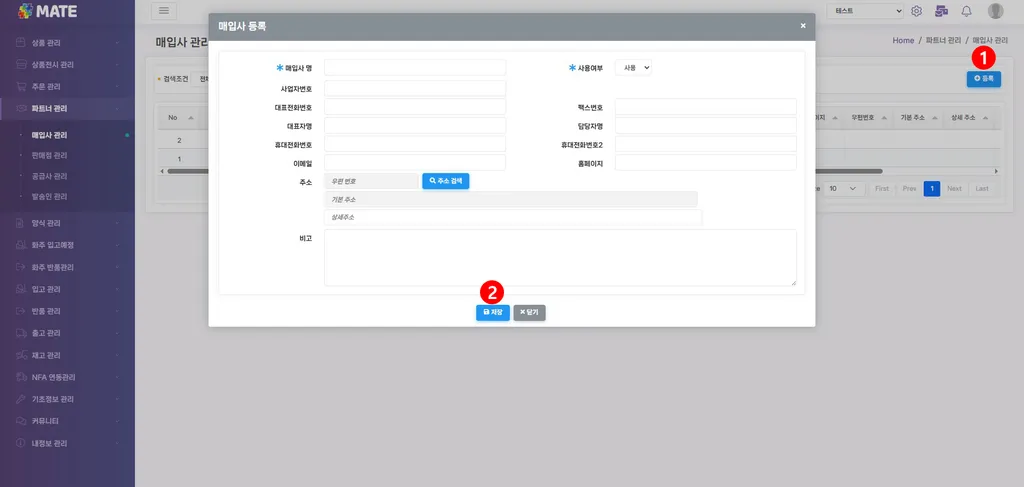Open the page size dropdown showing 10
The image size is (1024, 487).
tap(843, 188)
